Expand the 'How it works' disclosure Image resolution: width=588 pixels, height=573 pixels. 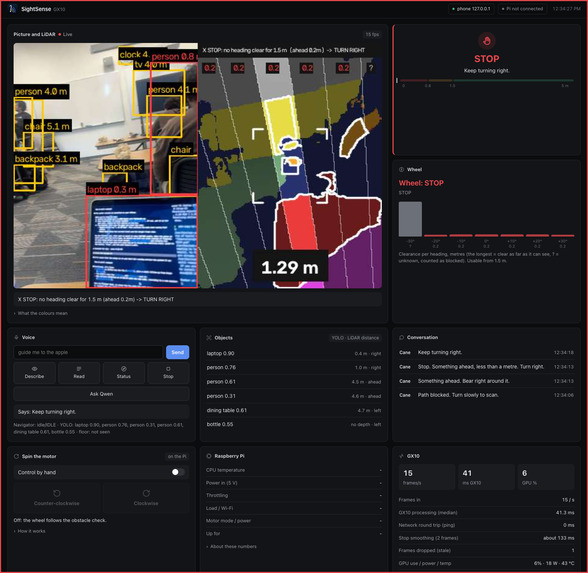(x=30, y=531)
